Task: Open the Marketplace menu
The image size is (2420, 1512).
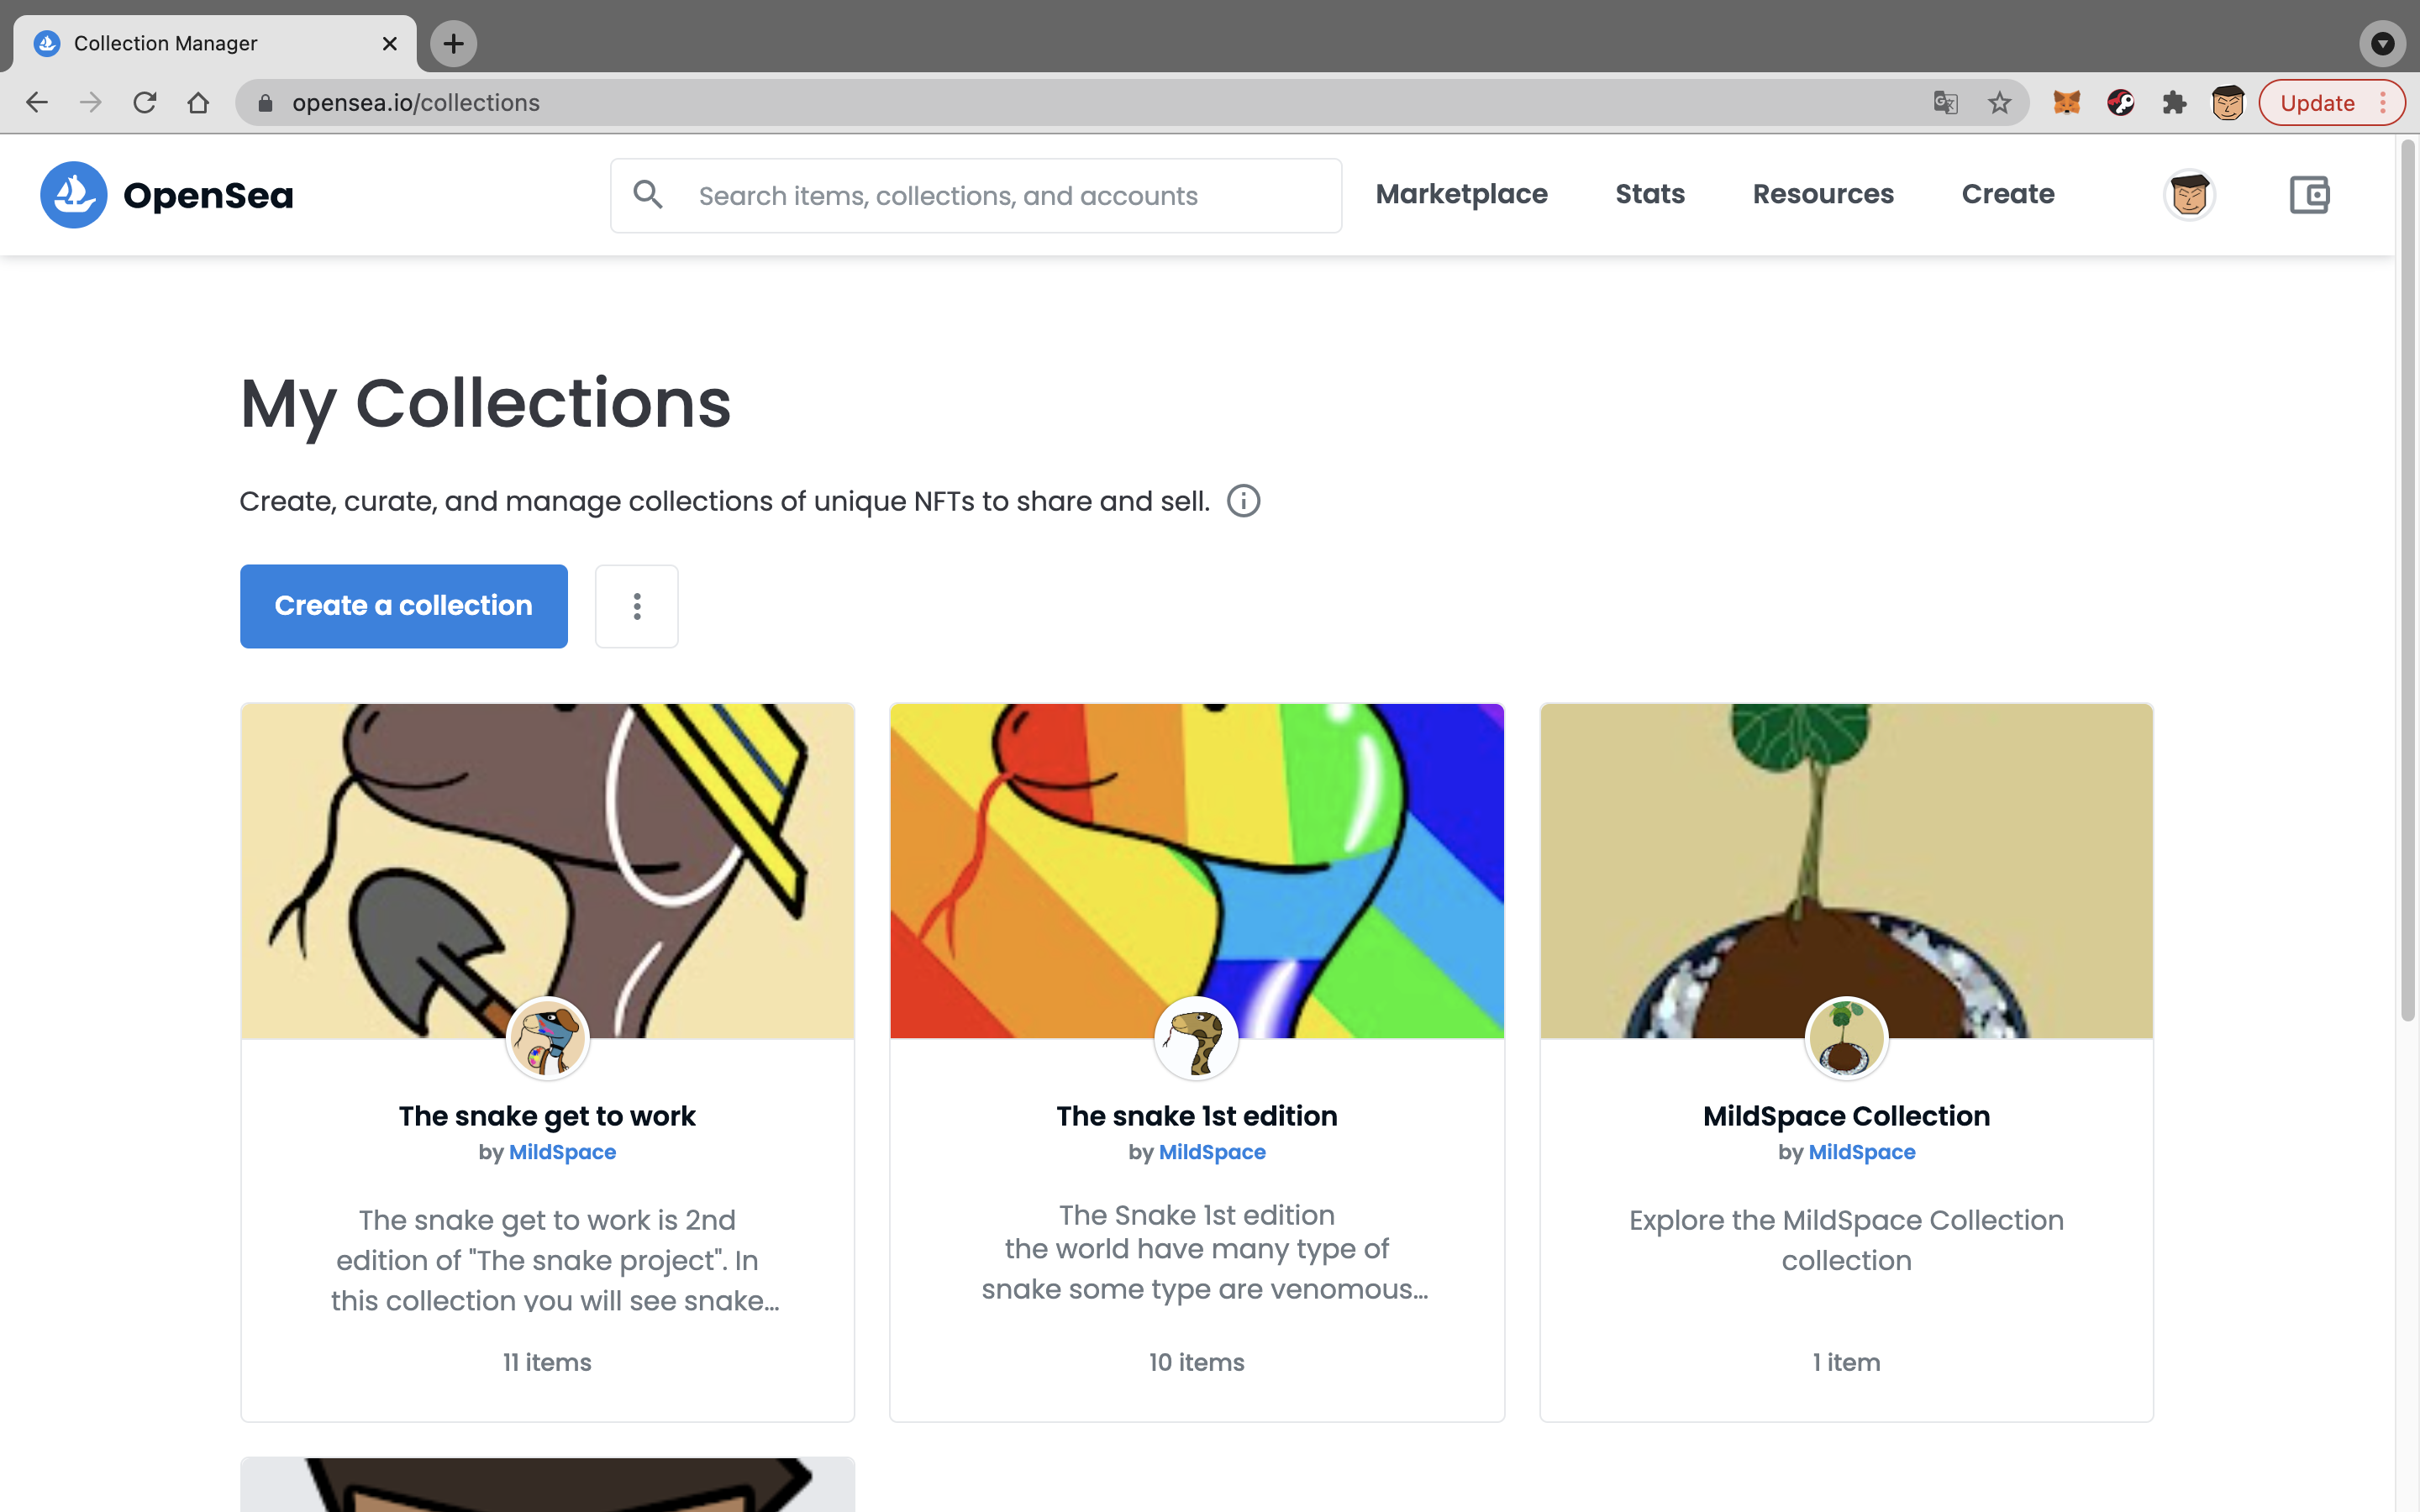Action: pos(1461,194)
